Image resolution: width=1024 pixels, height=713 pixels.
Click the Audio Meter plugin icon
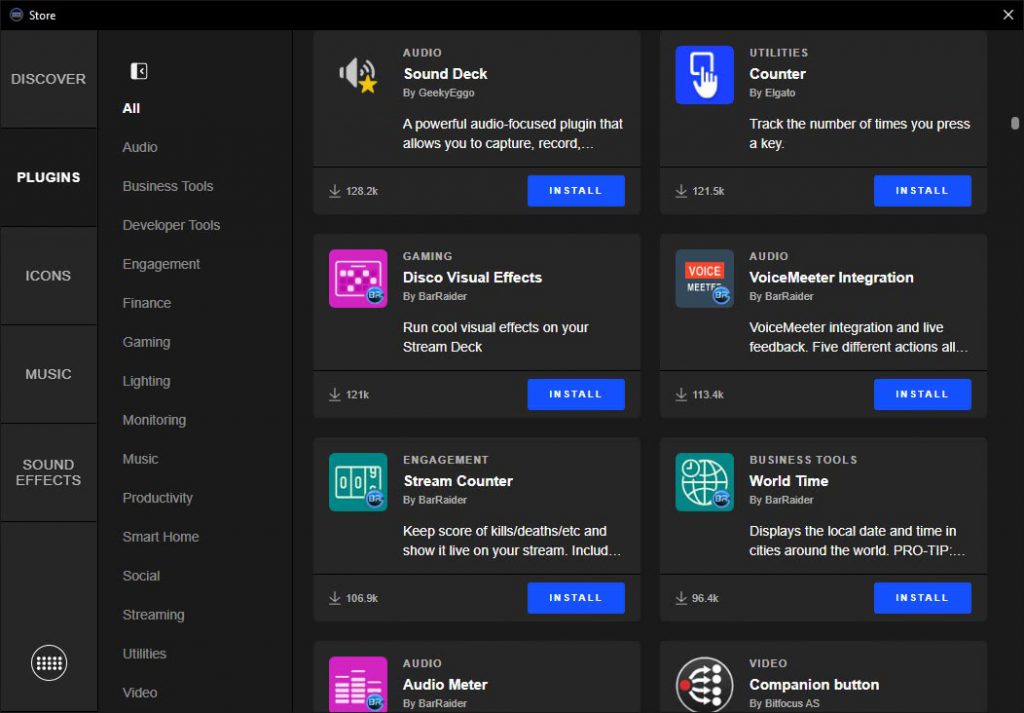[x=358, y=684]
